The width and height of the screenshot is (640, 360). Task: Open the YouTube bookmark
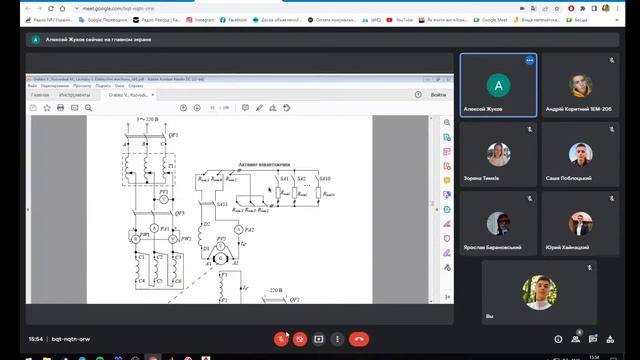(x=400, y=20)
